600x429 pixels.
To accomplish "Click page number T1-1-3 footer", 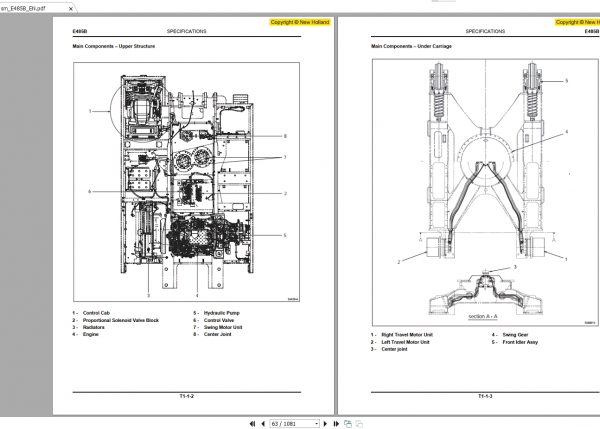I will click(485, 396).
